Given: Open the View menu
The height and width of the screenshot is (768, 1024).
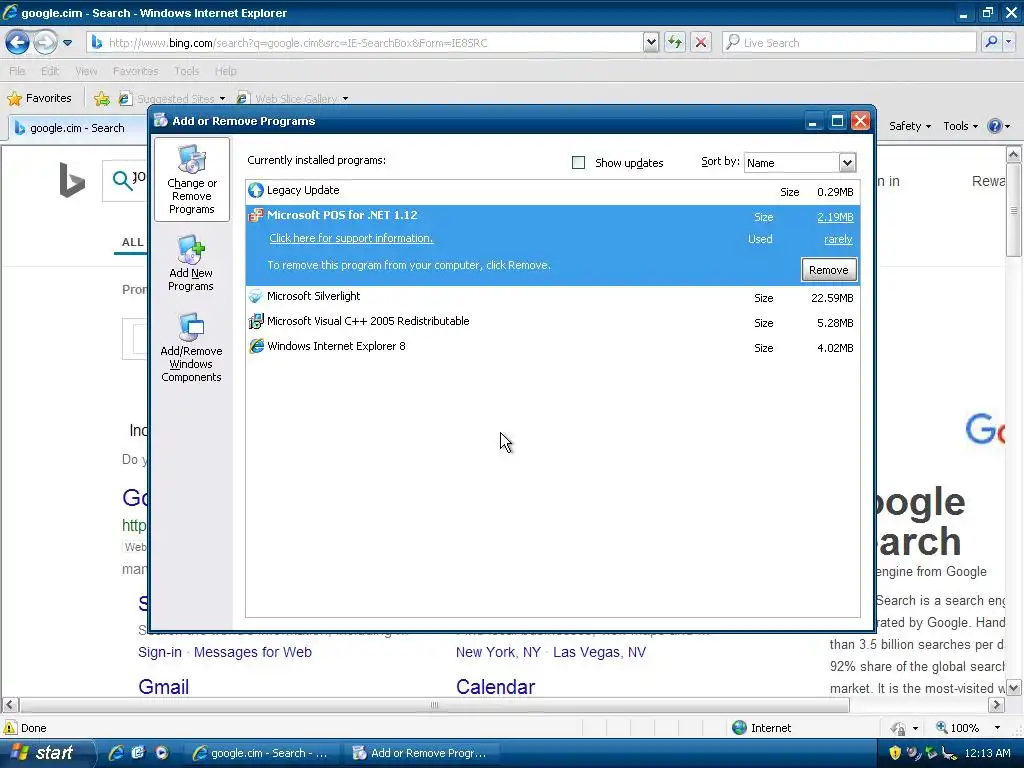Looking at the screenshot, I should 86,71.
